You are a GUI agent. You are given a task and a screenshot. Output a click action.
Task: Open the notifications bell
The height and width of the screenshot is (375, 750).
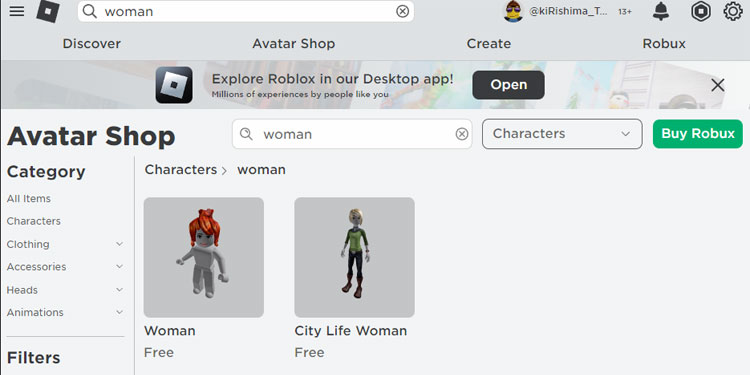click(661, 11)
